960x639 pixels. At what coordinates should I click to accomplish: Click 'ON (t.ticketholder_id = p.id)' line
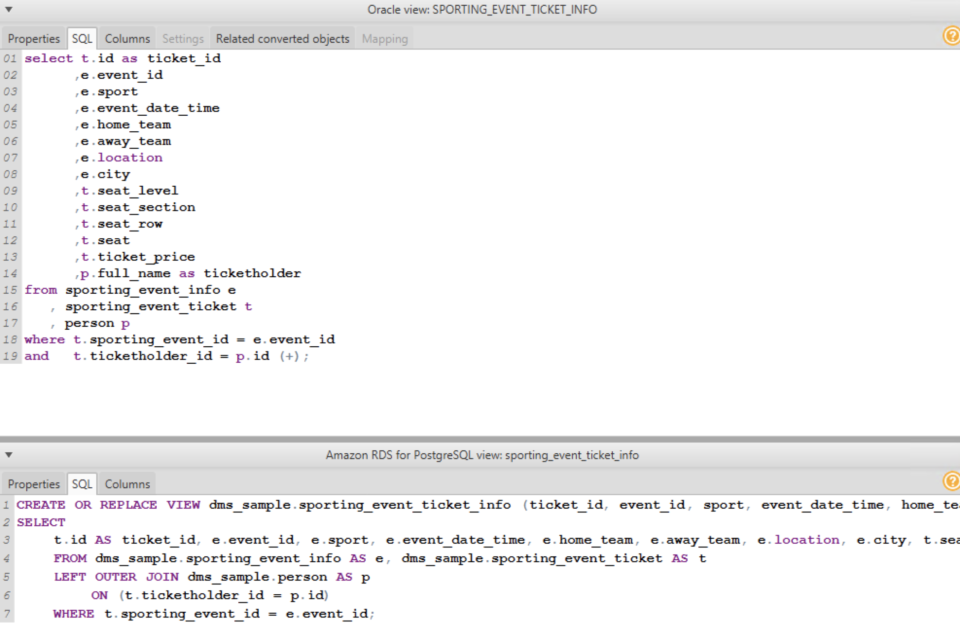point(210,595)
